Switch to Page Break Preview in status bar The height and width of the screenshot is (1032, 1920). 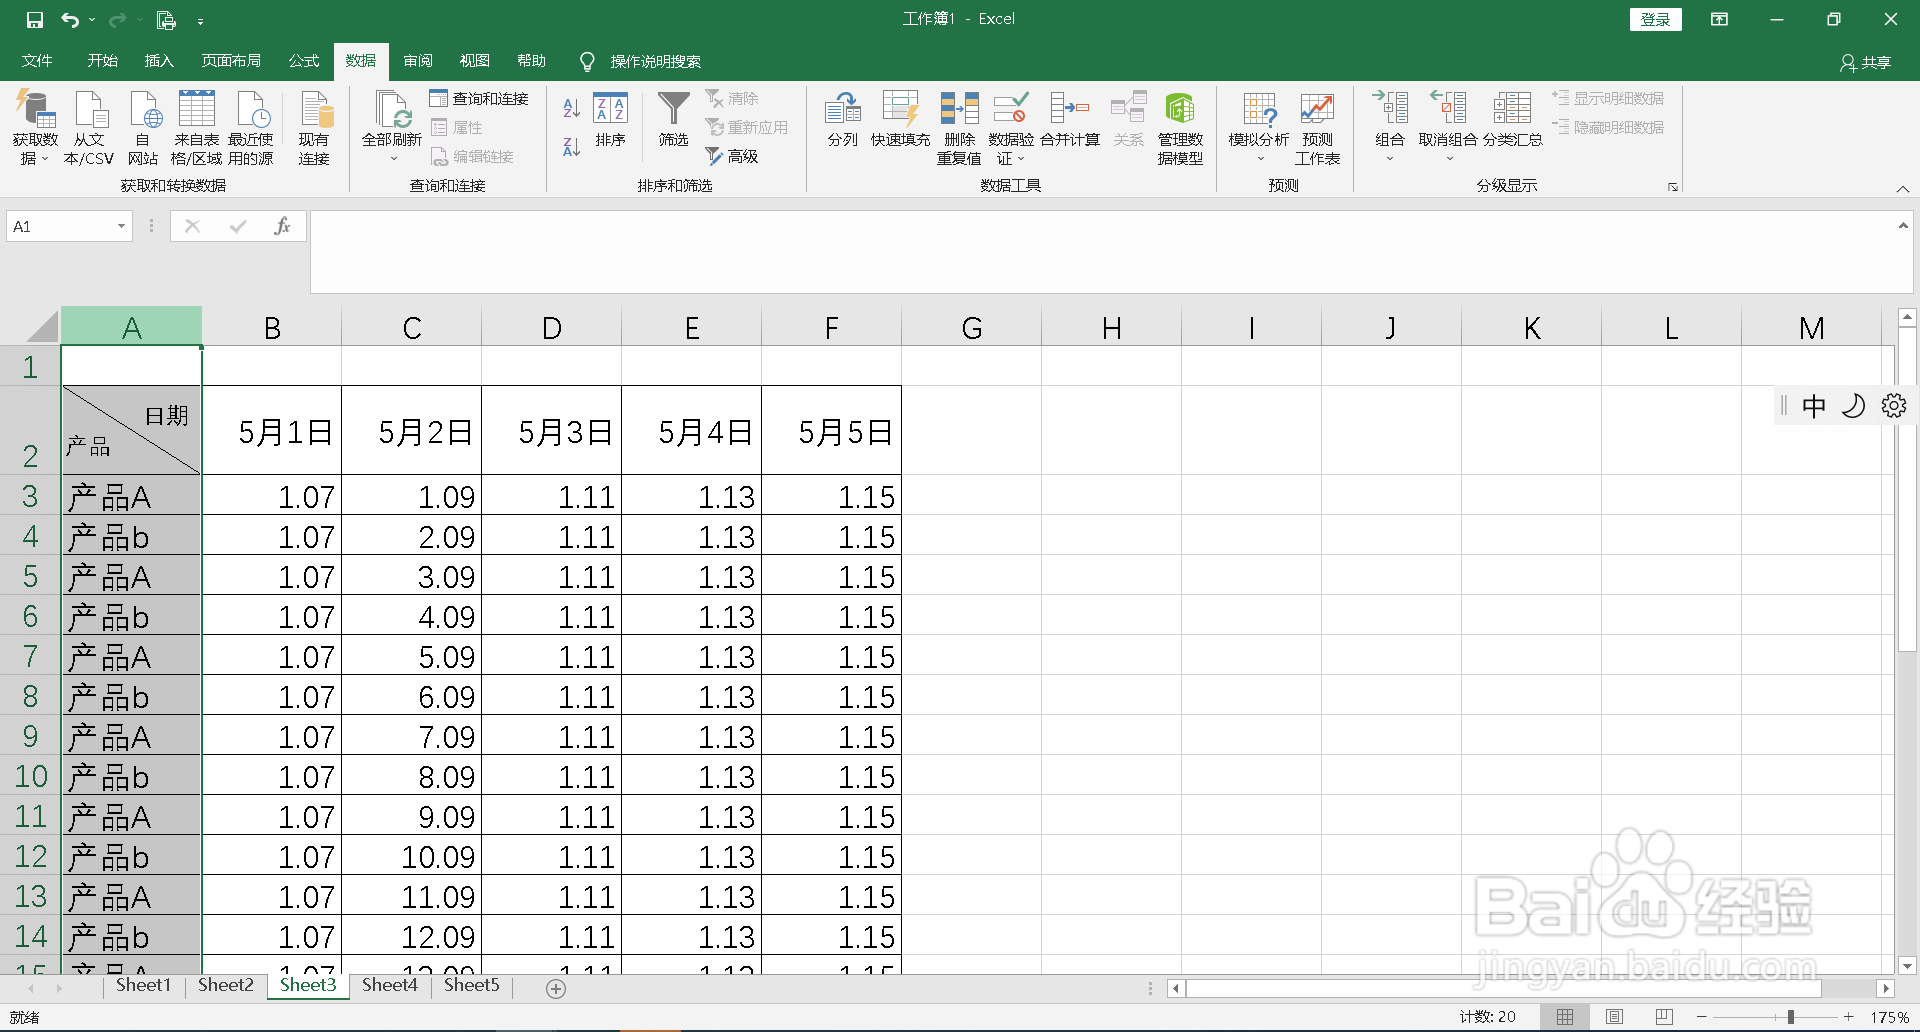pyautogui.click(x=1664, y=1017)
